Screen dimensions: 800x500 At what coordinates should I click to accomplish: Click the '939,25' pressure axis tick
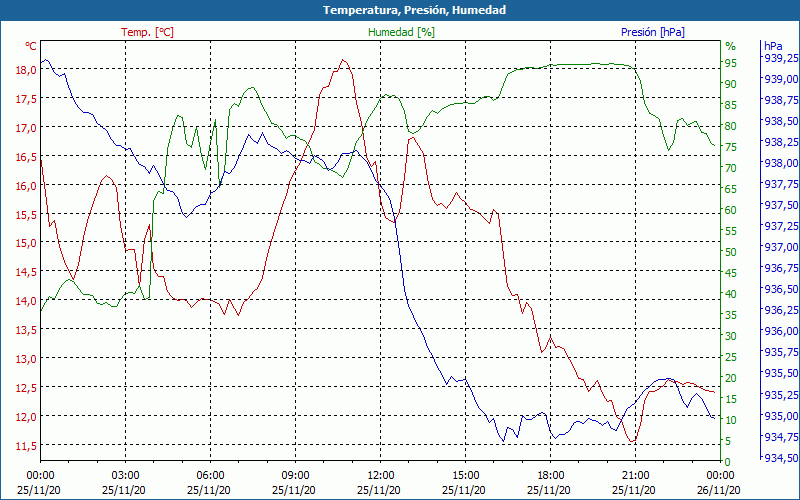(782, 58)
